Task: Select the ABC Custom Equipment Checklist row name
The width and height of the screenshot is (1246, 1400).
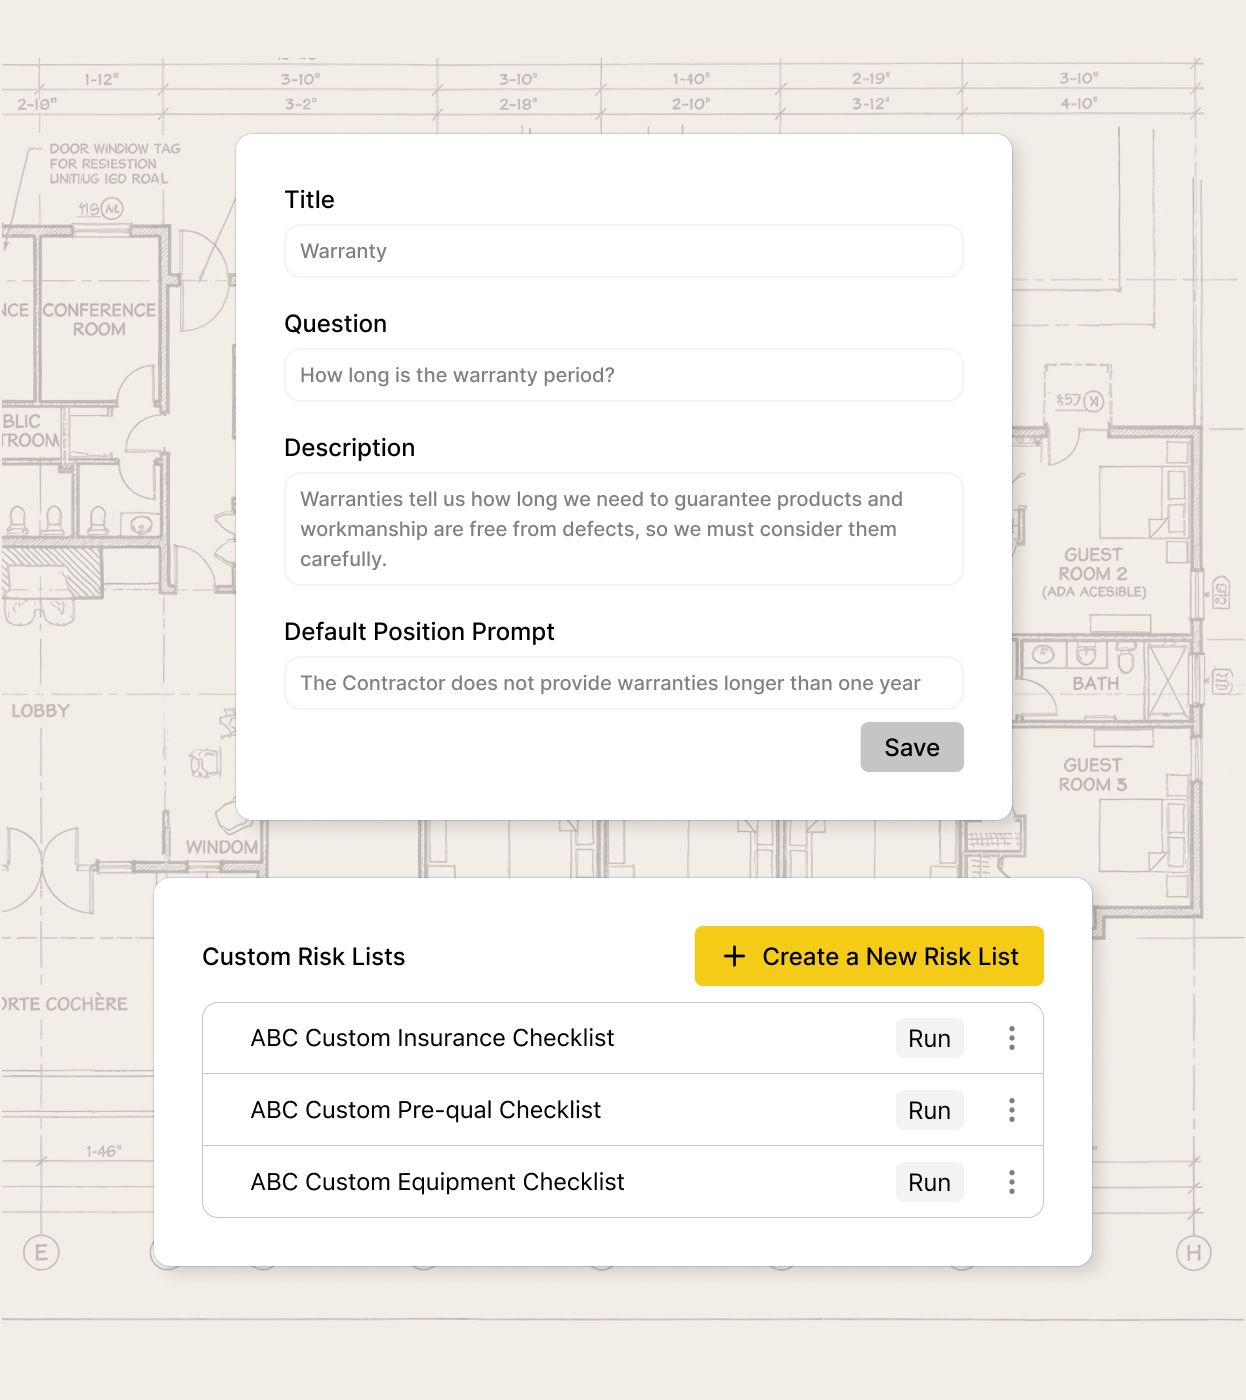Action: 437,1182
